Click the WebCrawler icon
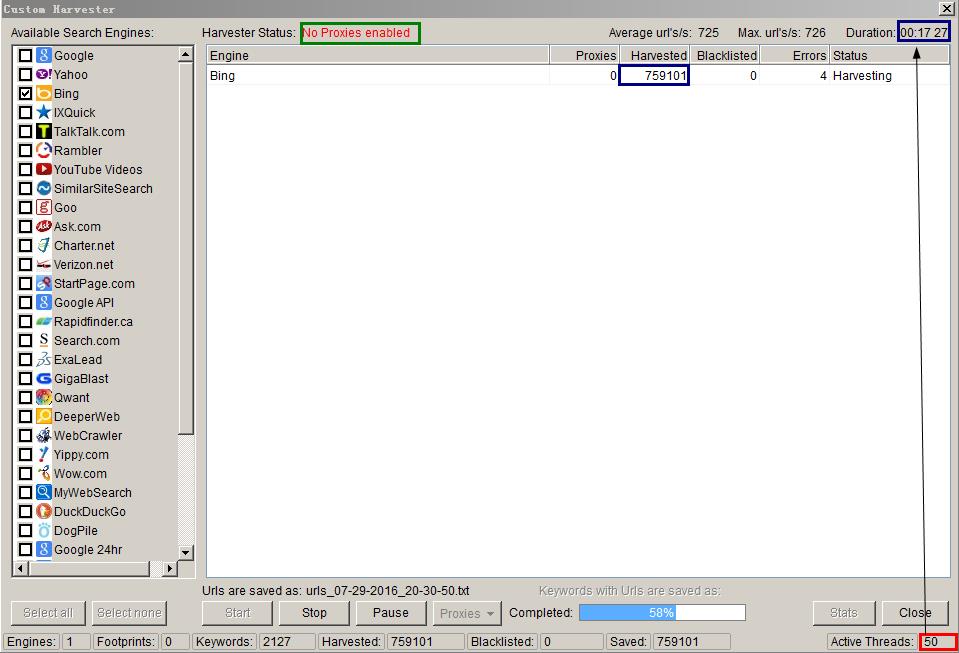The image size is (959, 653). click(43, 435)
